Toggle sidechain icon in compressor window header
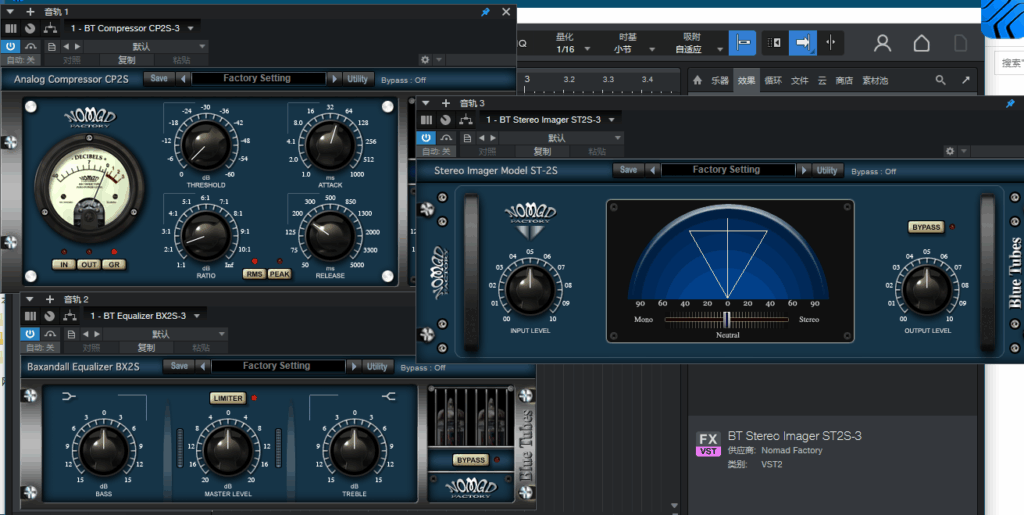Screen dimensions: 1024x515 click(x=31, y=46)
